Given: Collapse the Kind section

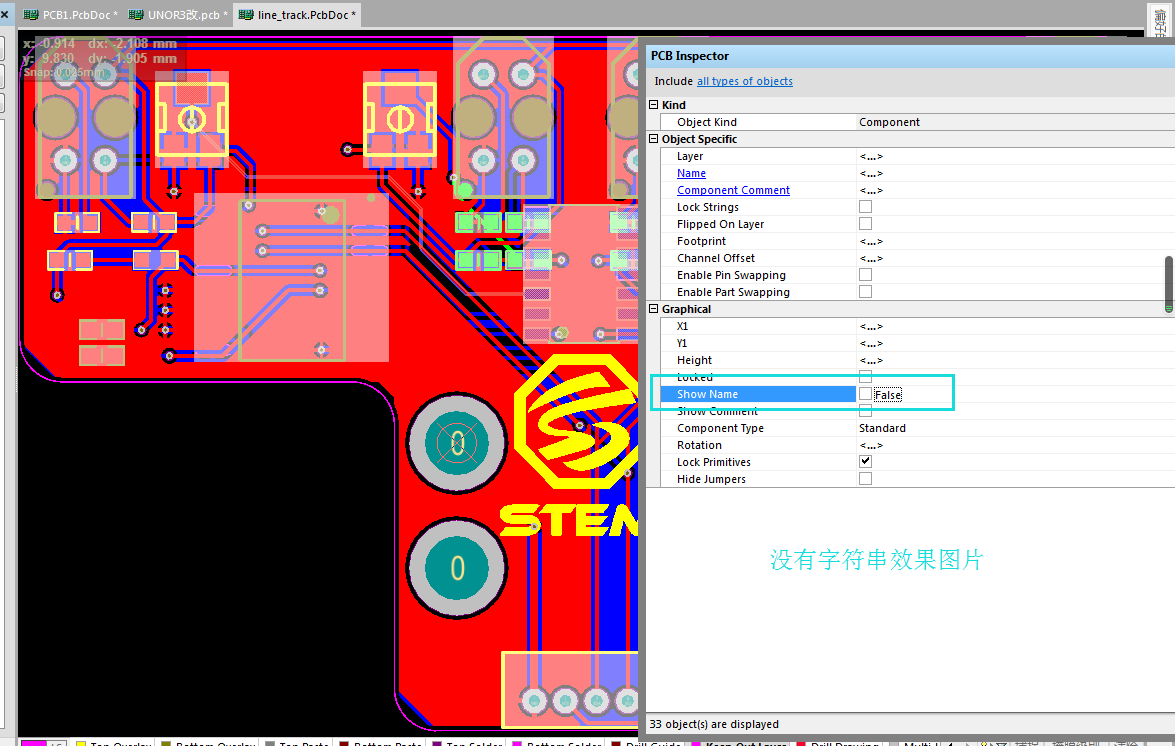Looking at the screenshot, I should 654,105.
